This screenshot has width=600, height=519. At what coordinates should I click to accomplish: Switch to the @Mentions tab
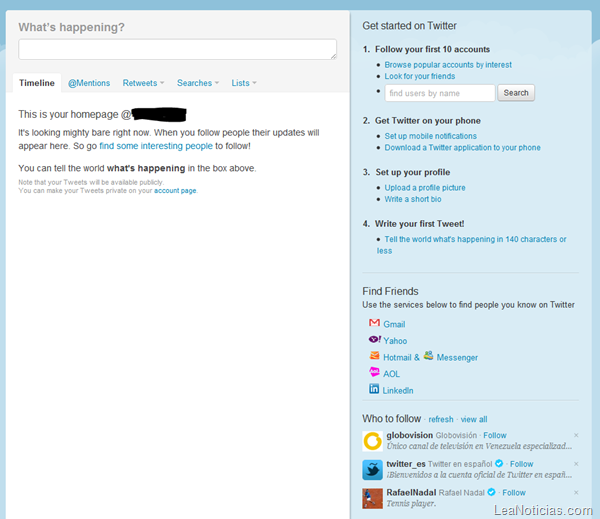[x=89, y=83]
